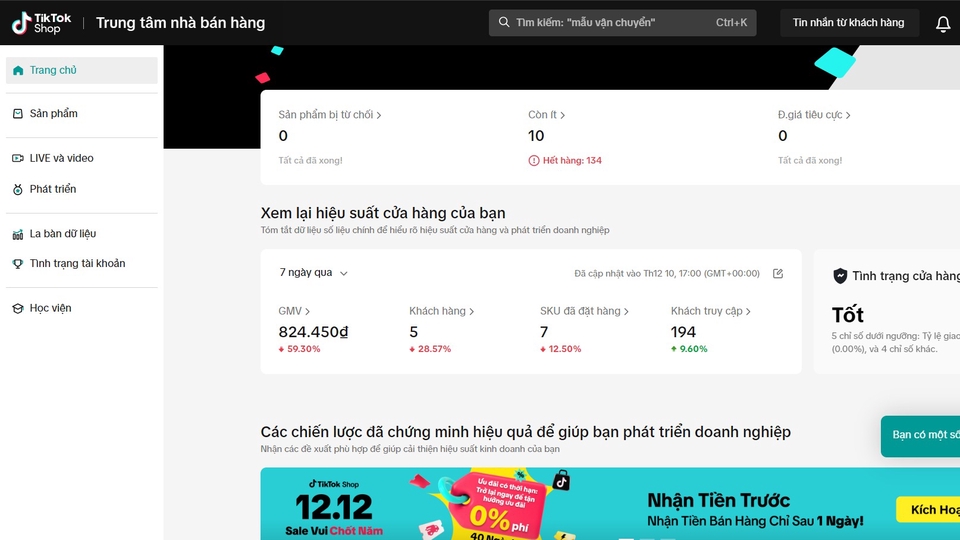Click the Sản phẩm bag icon
Screen dimensions: 960x540
18,114
